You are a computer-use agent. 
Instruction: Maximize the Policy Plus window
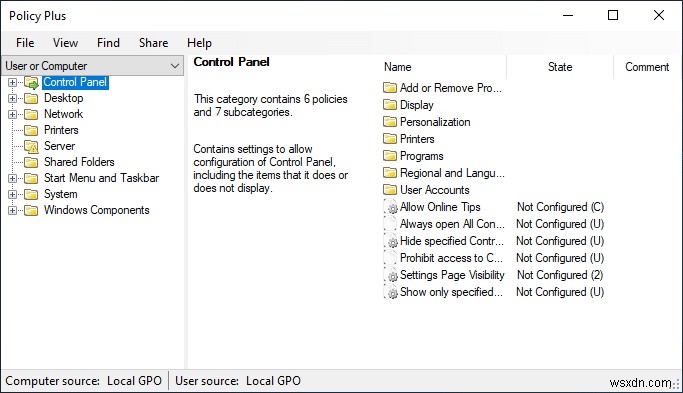tap(613, 15)
